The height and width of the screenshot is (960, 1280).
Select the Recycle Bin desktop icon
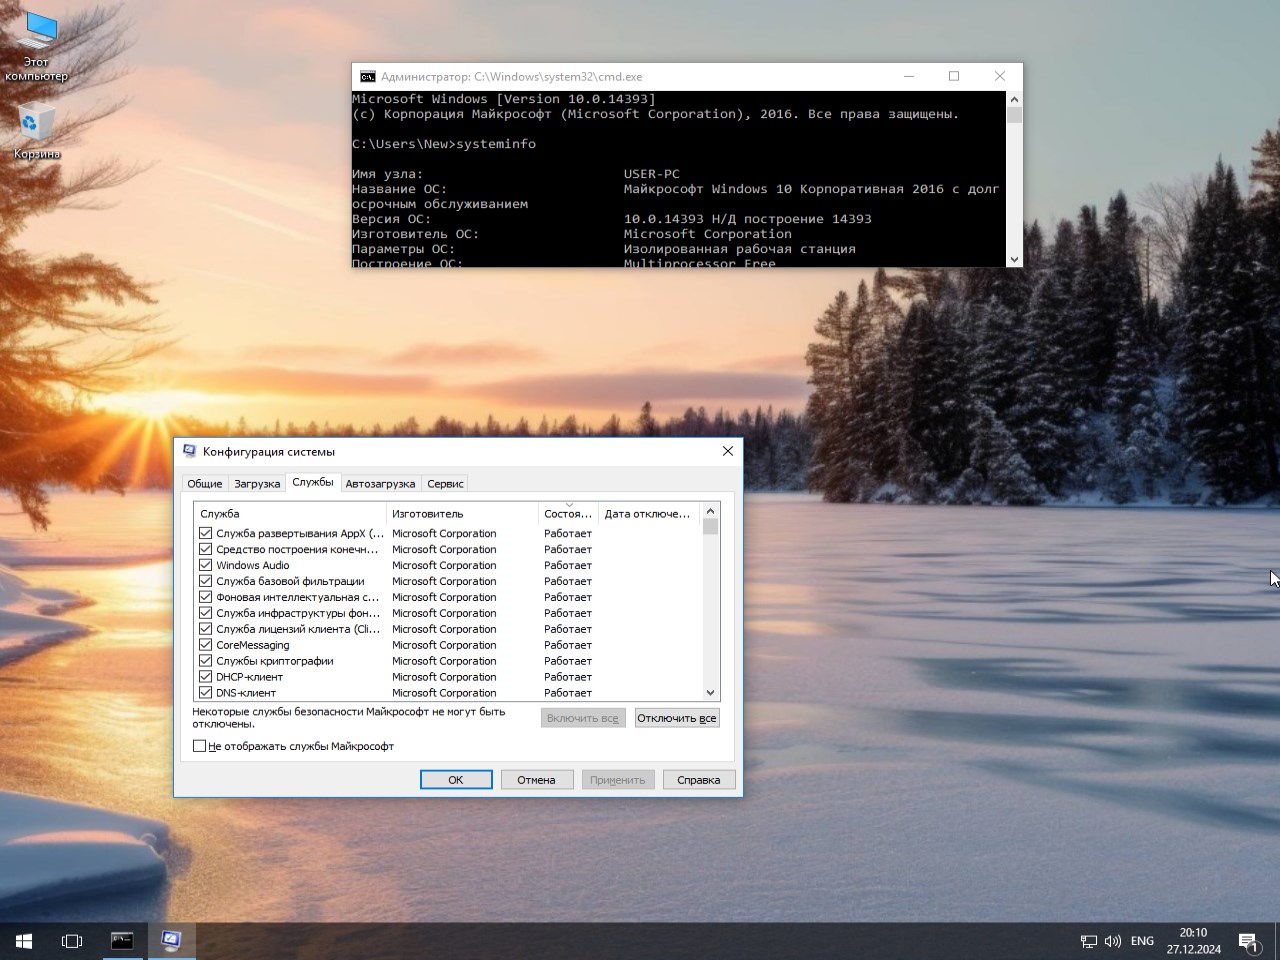point(37,130)
